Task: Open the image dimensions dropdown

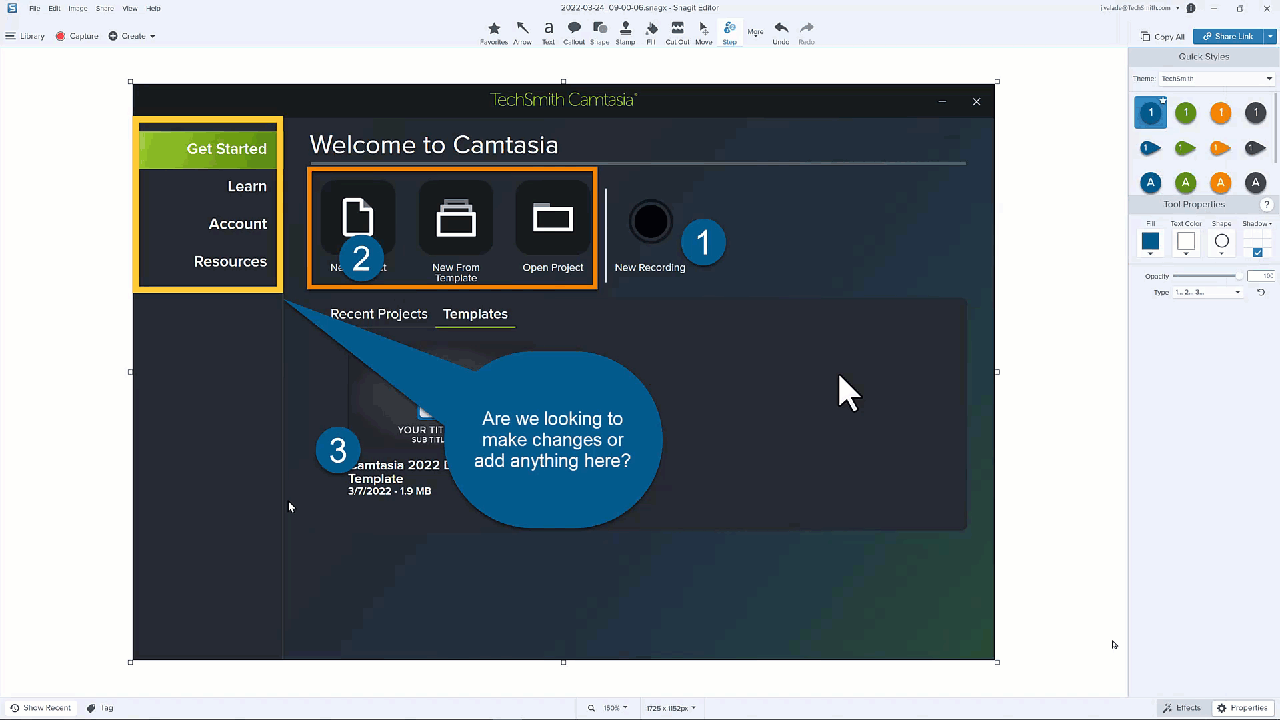Action: (669, 708)
